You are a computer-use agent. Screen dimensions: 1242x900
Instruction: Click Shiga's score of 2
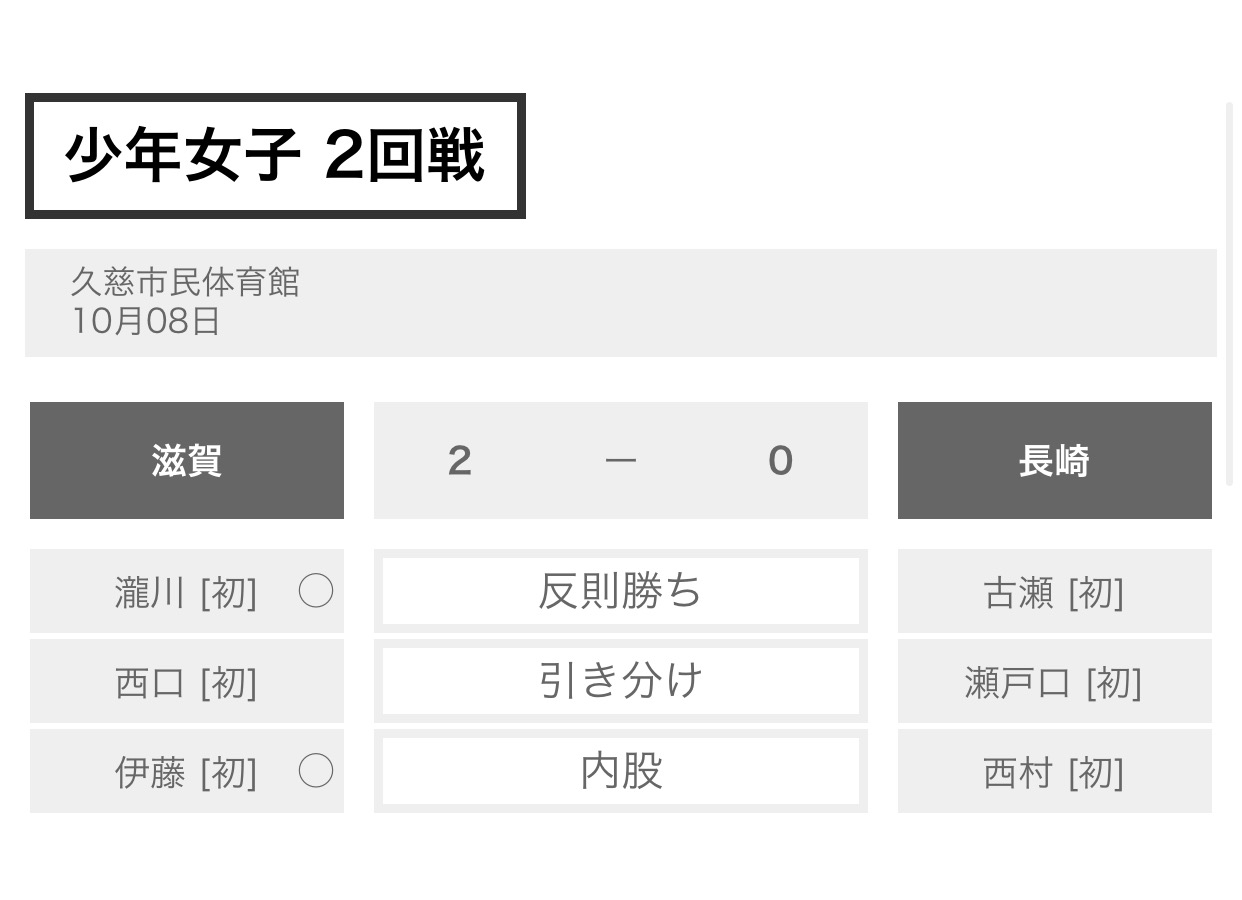click(460, 461)
